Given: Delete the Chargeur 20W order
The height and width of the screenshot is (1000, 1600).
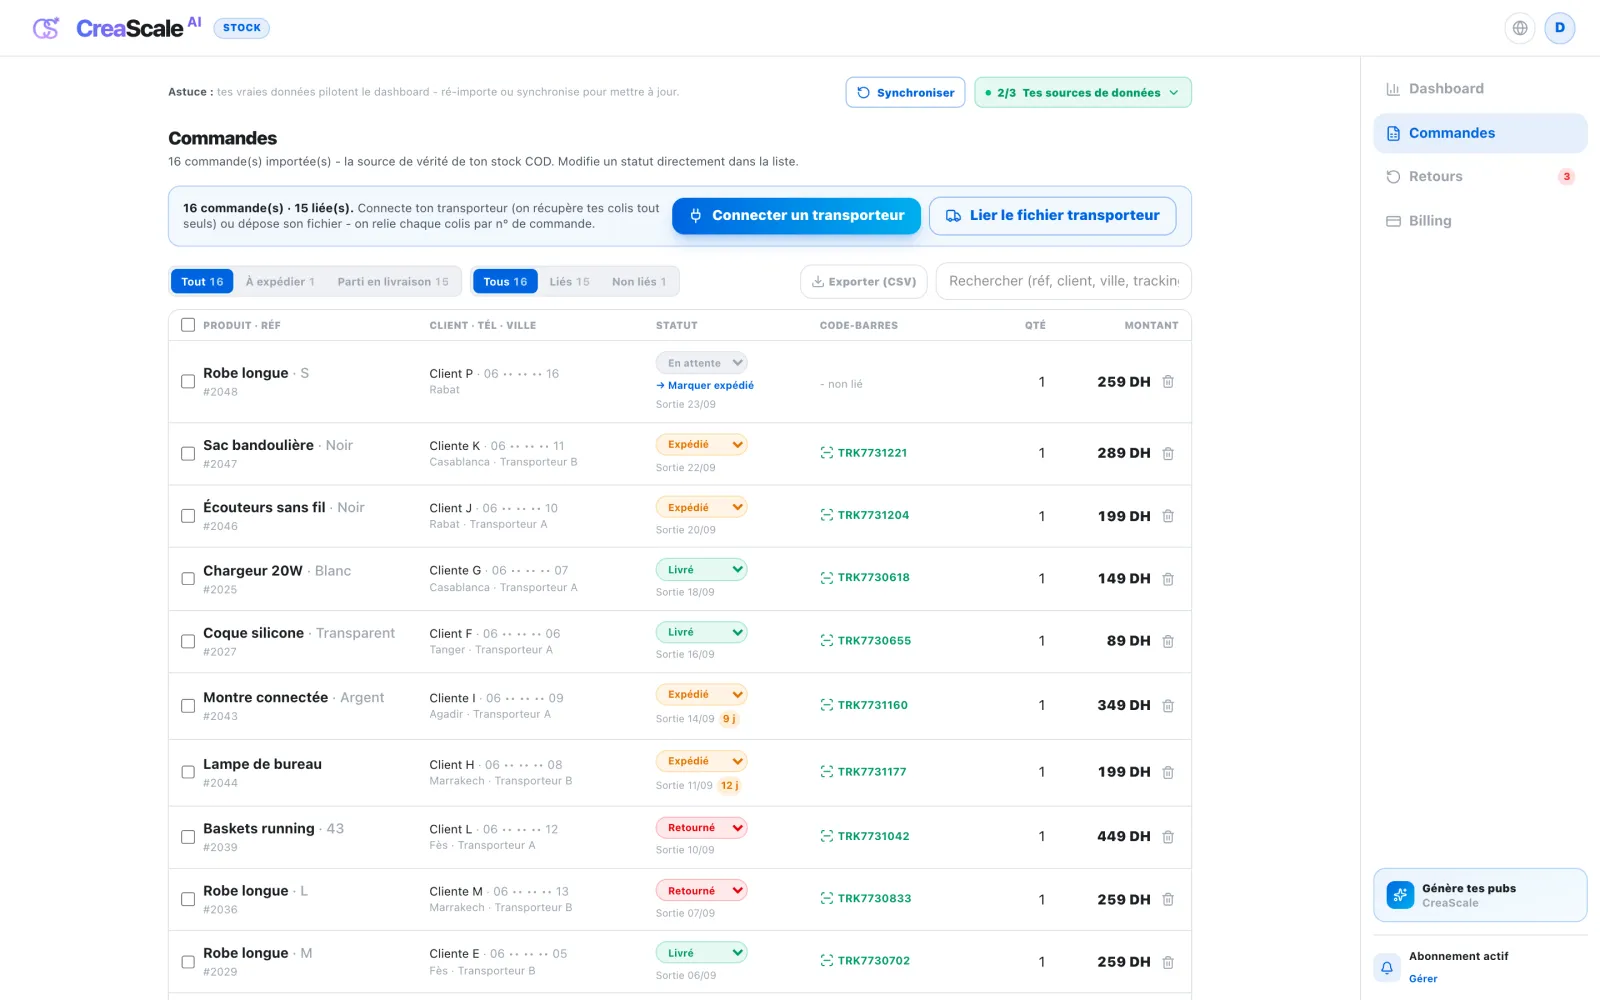Looking at the screenshot, I should pyautogui.click(x=1168, y=579).
